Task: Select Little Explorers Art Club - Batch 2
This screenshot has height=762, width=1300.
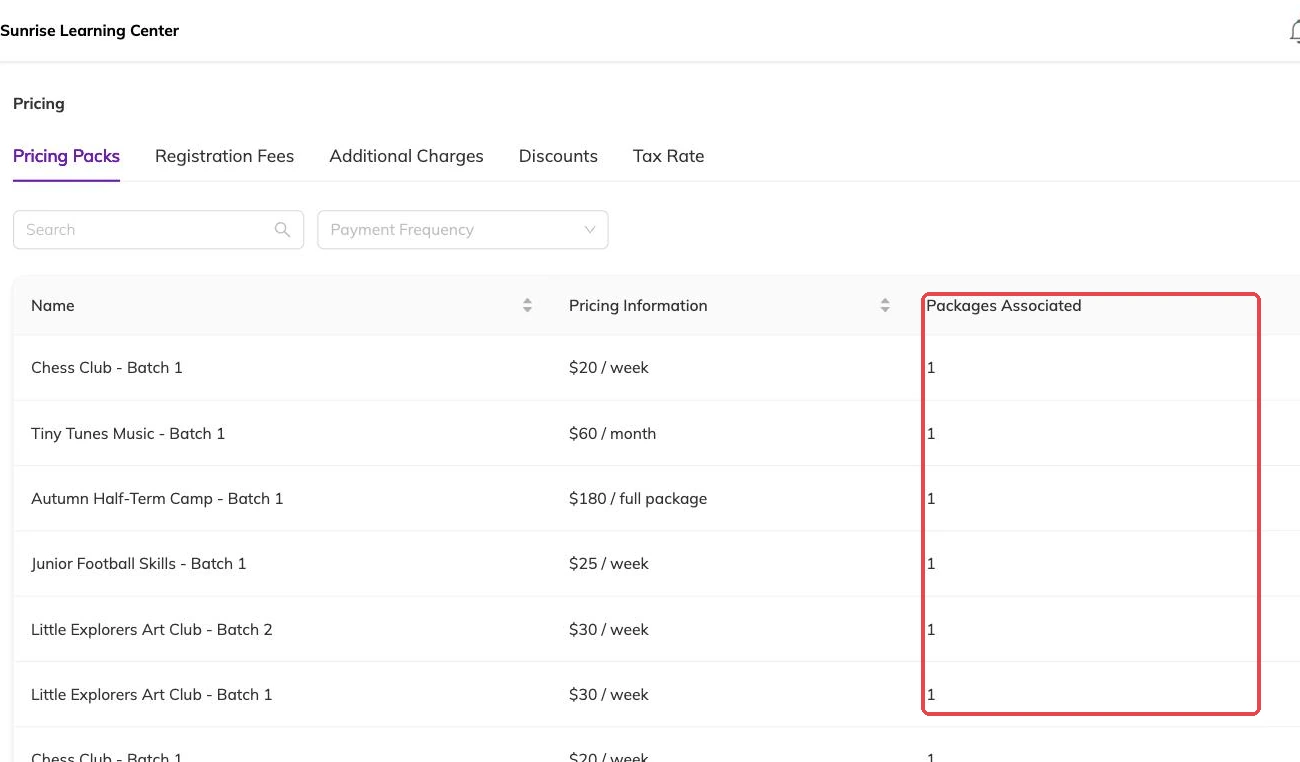Action: (152, 630)
